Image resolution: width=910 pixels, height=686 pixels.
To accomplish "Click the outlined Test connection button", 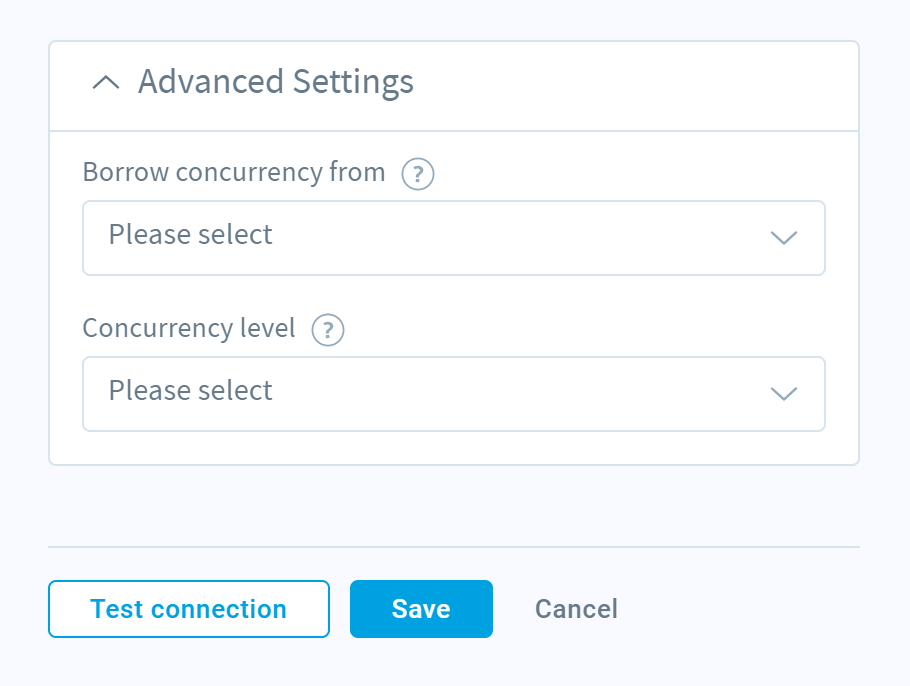I will tap(189, 609).
